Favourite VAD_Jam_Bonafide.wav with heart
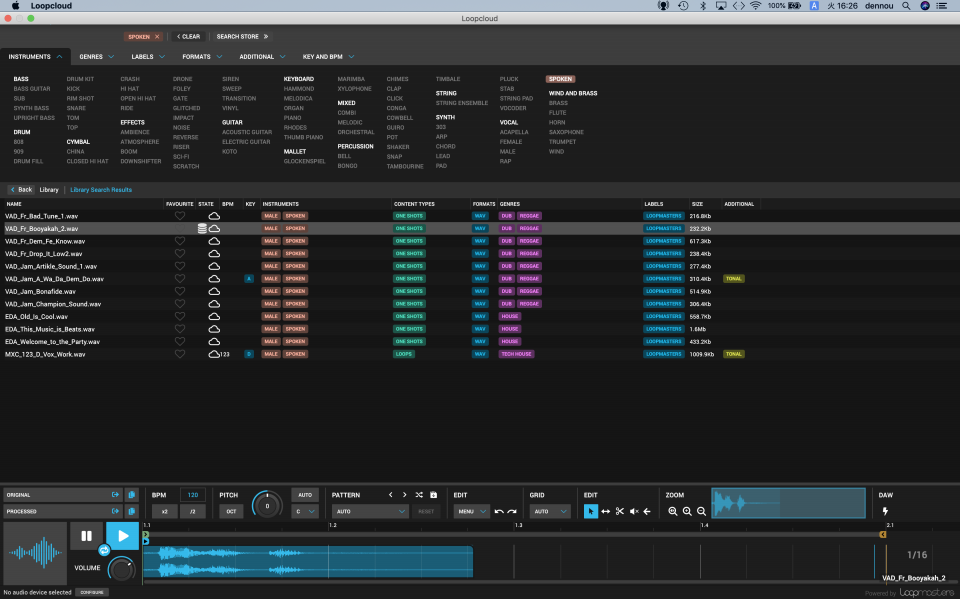 (179, 292)
